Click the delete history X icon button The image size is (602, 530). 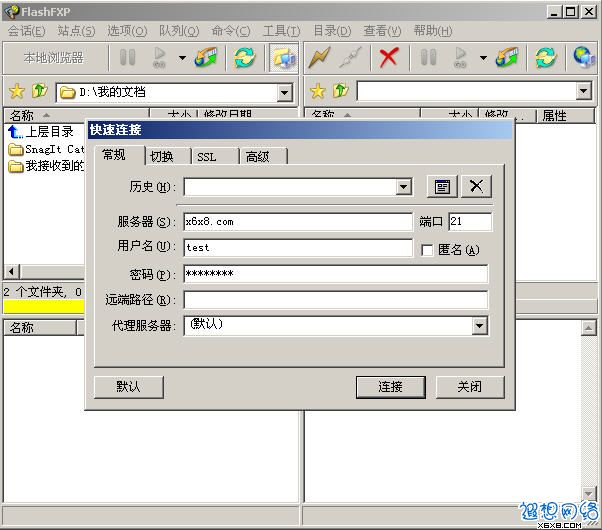click(476, 187)
